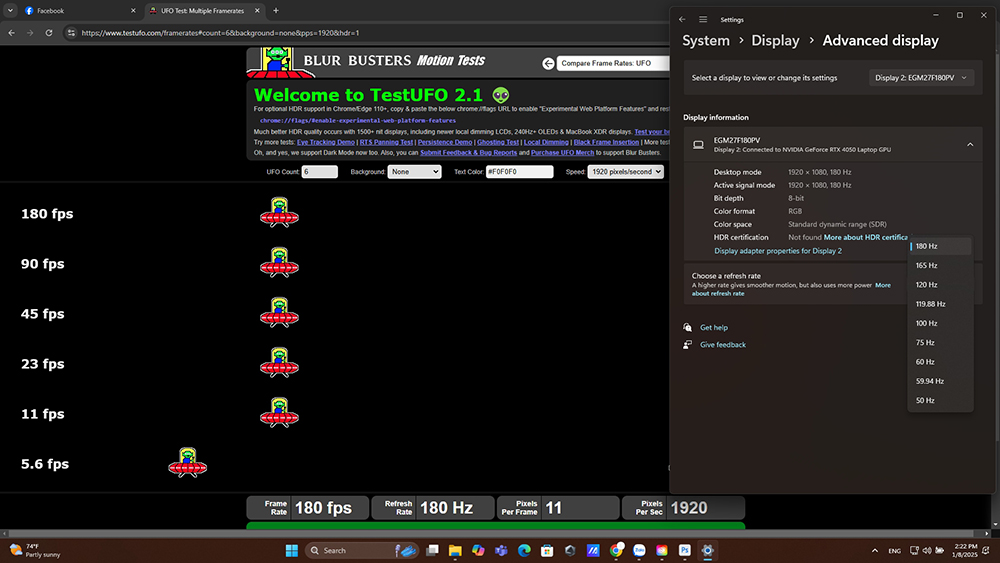Open the Purchase UFO Merch link
1000x563 pixels.
(x=562, y=152)
